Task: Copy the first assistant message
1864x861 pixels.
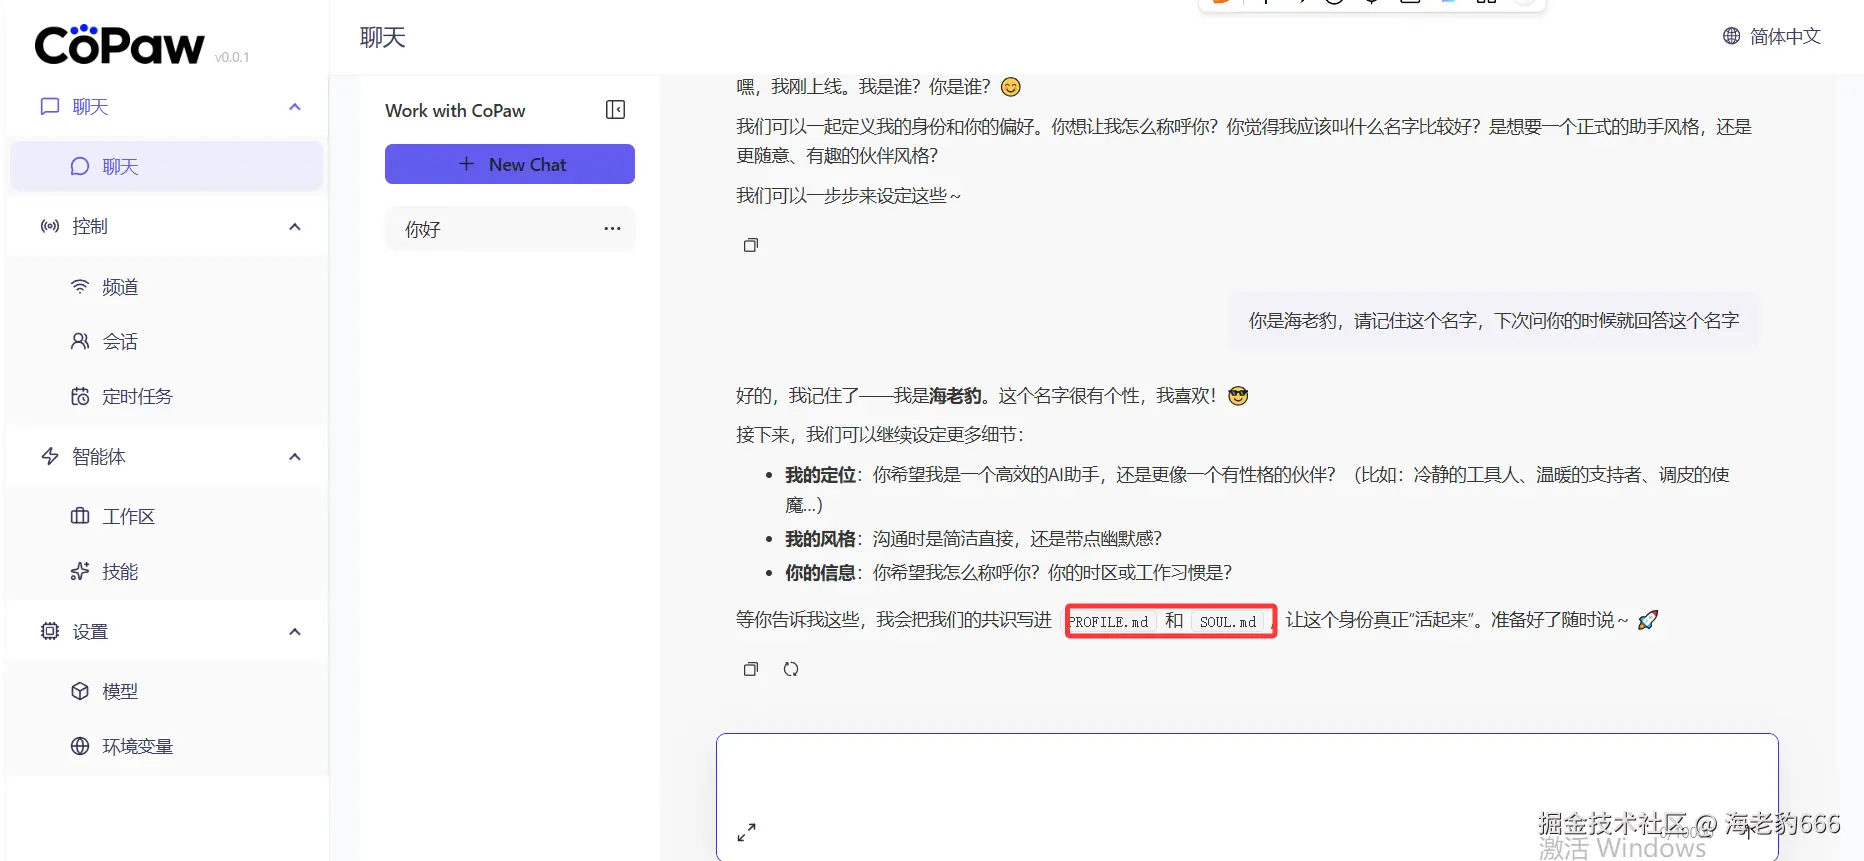Action: tap(751, 245)
